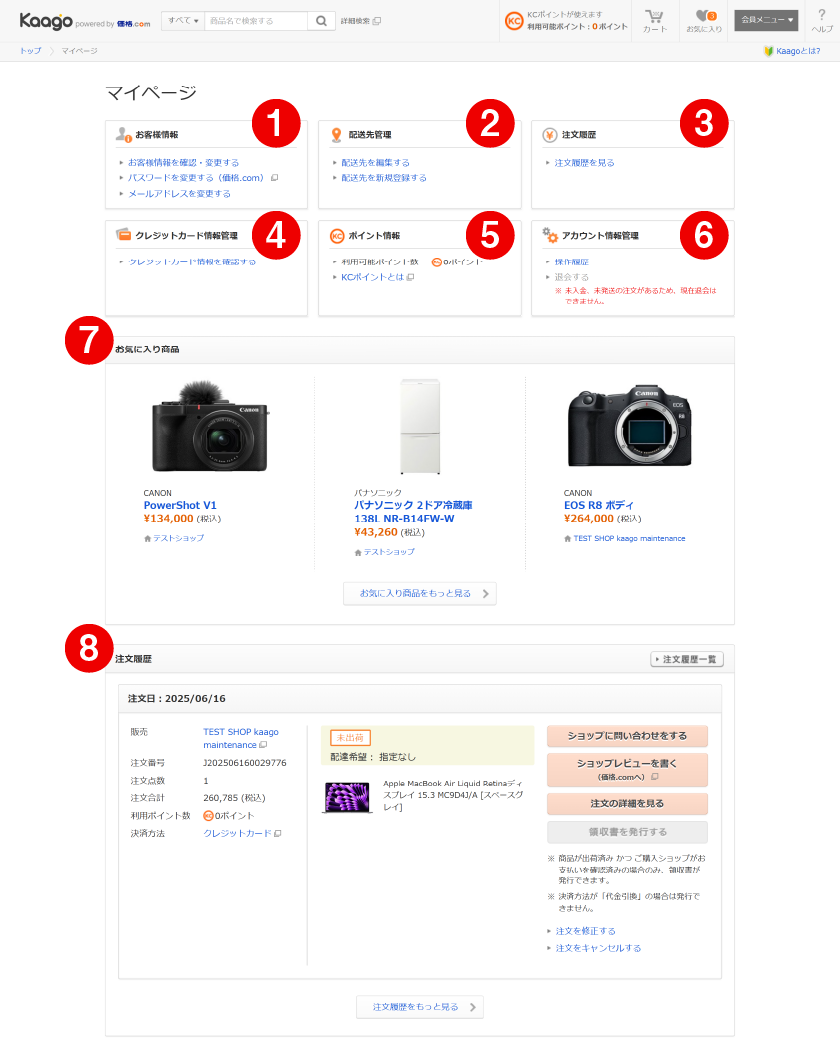Click the beginner mark icon beside Kaagoとは?
840x1048 pixels.
768,51
